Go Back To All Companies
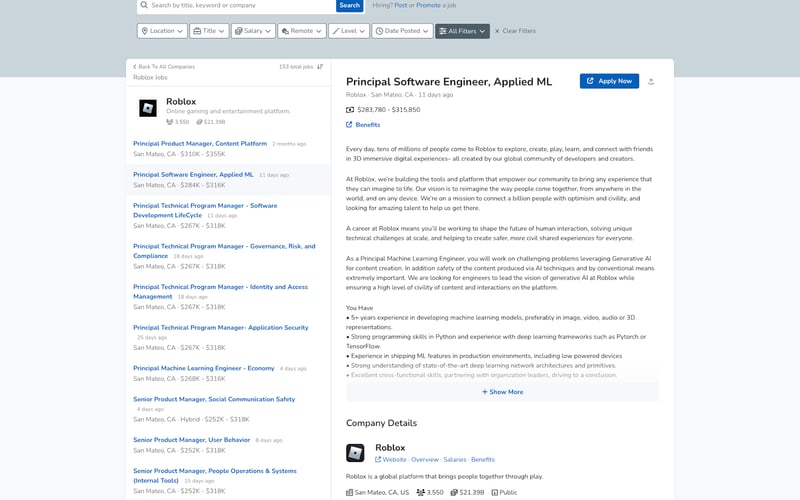 pos(164,67)
